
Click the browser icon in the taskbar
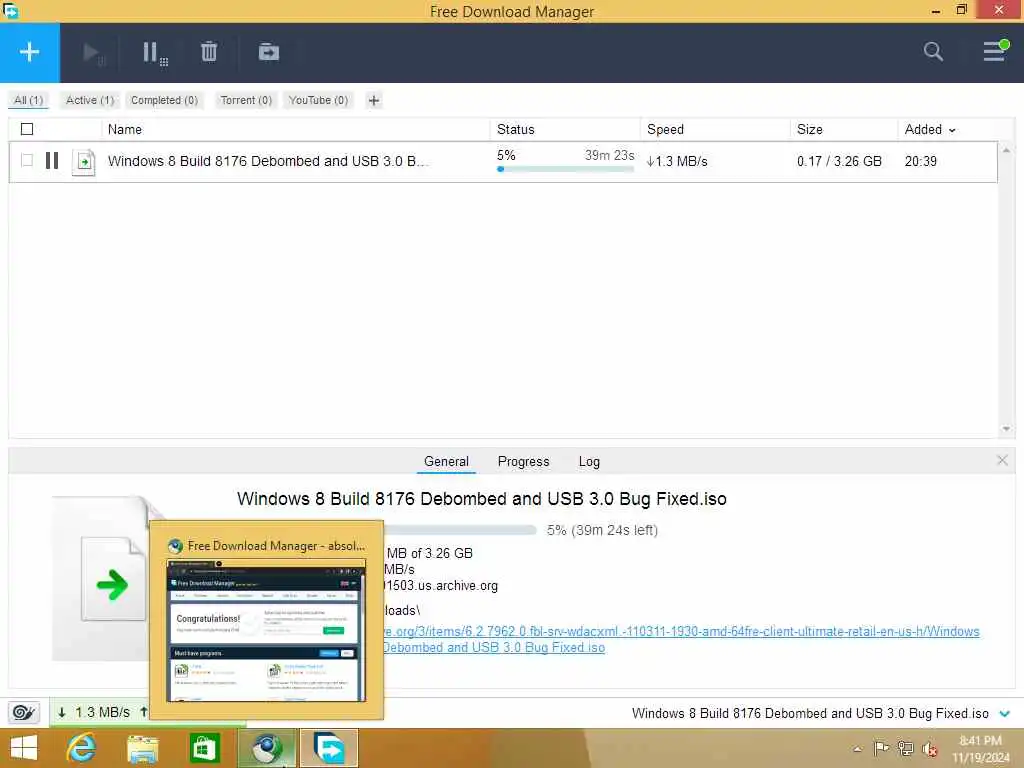tap(266, 748)
